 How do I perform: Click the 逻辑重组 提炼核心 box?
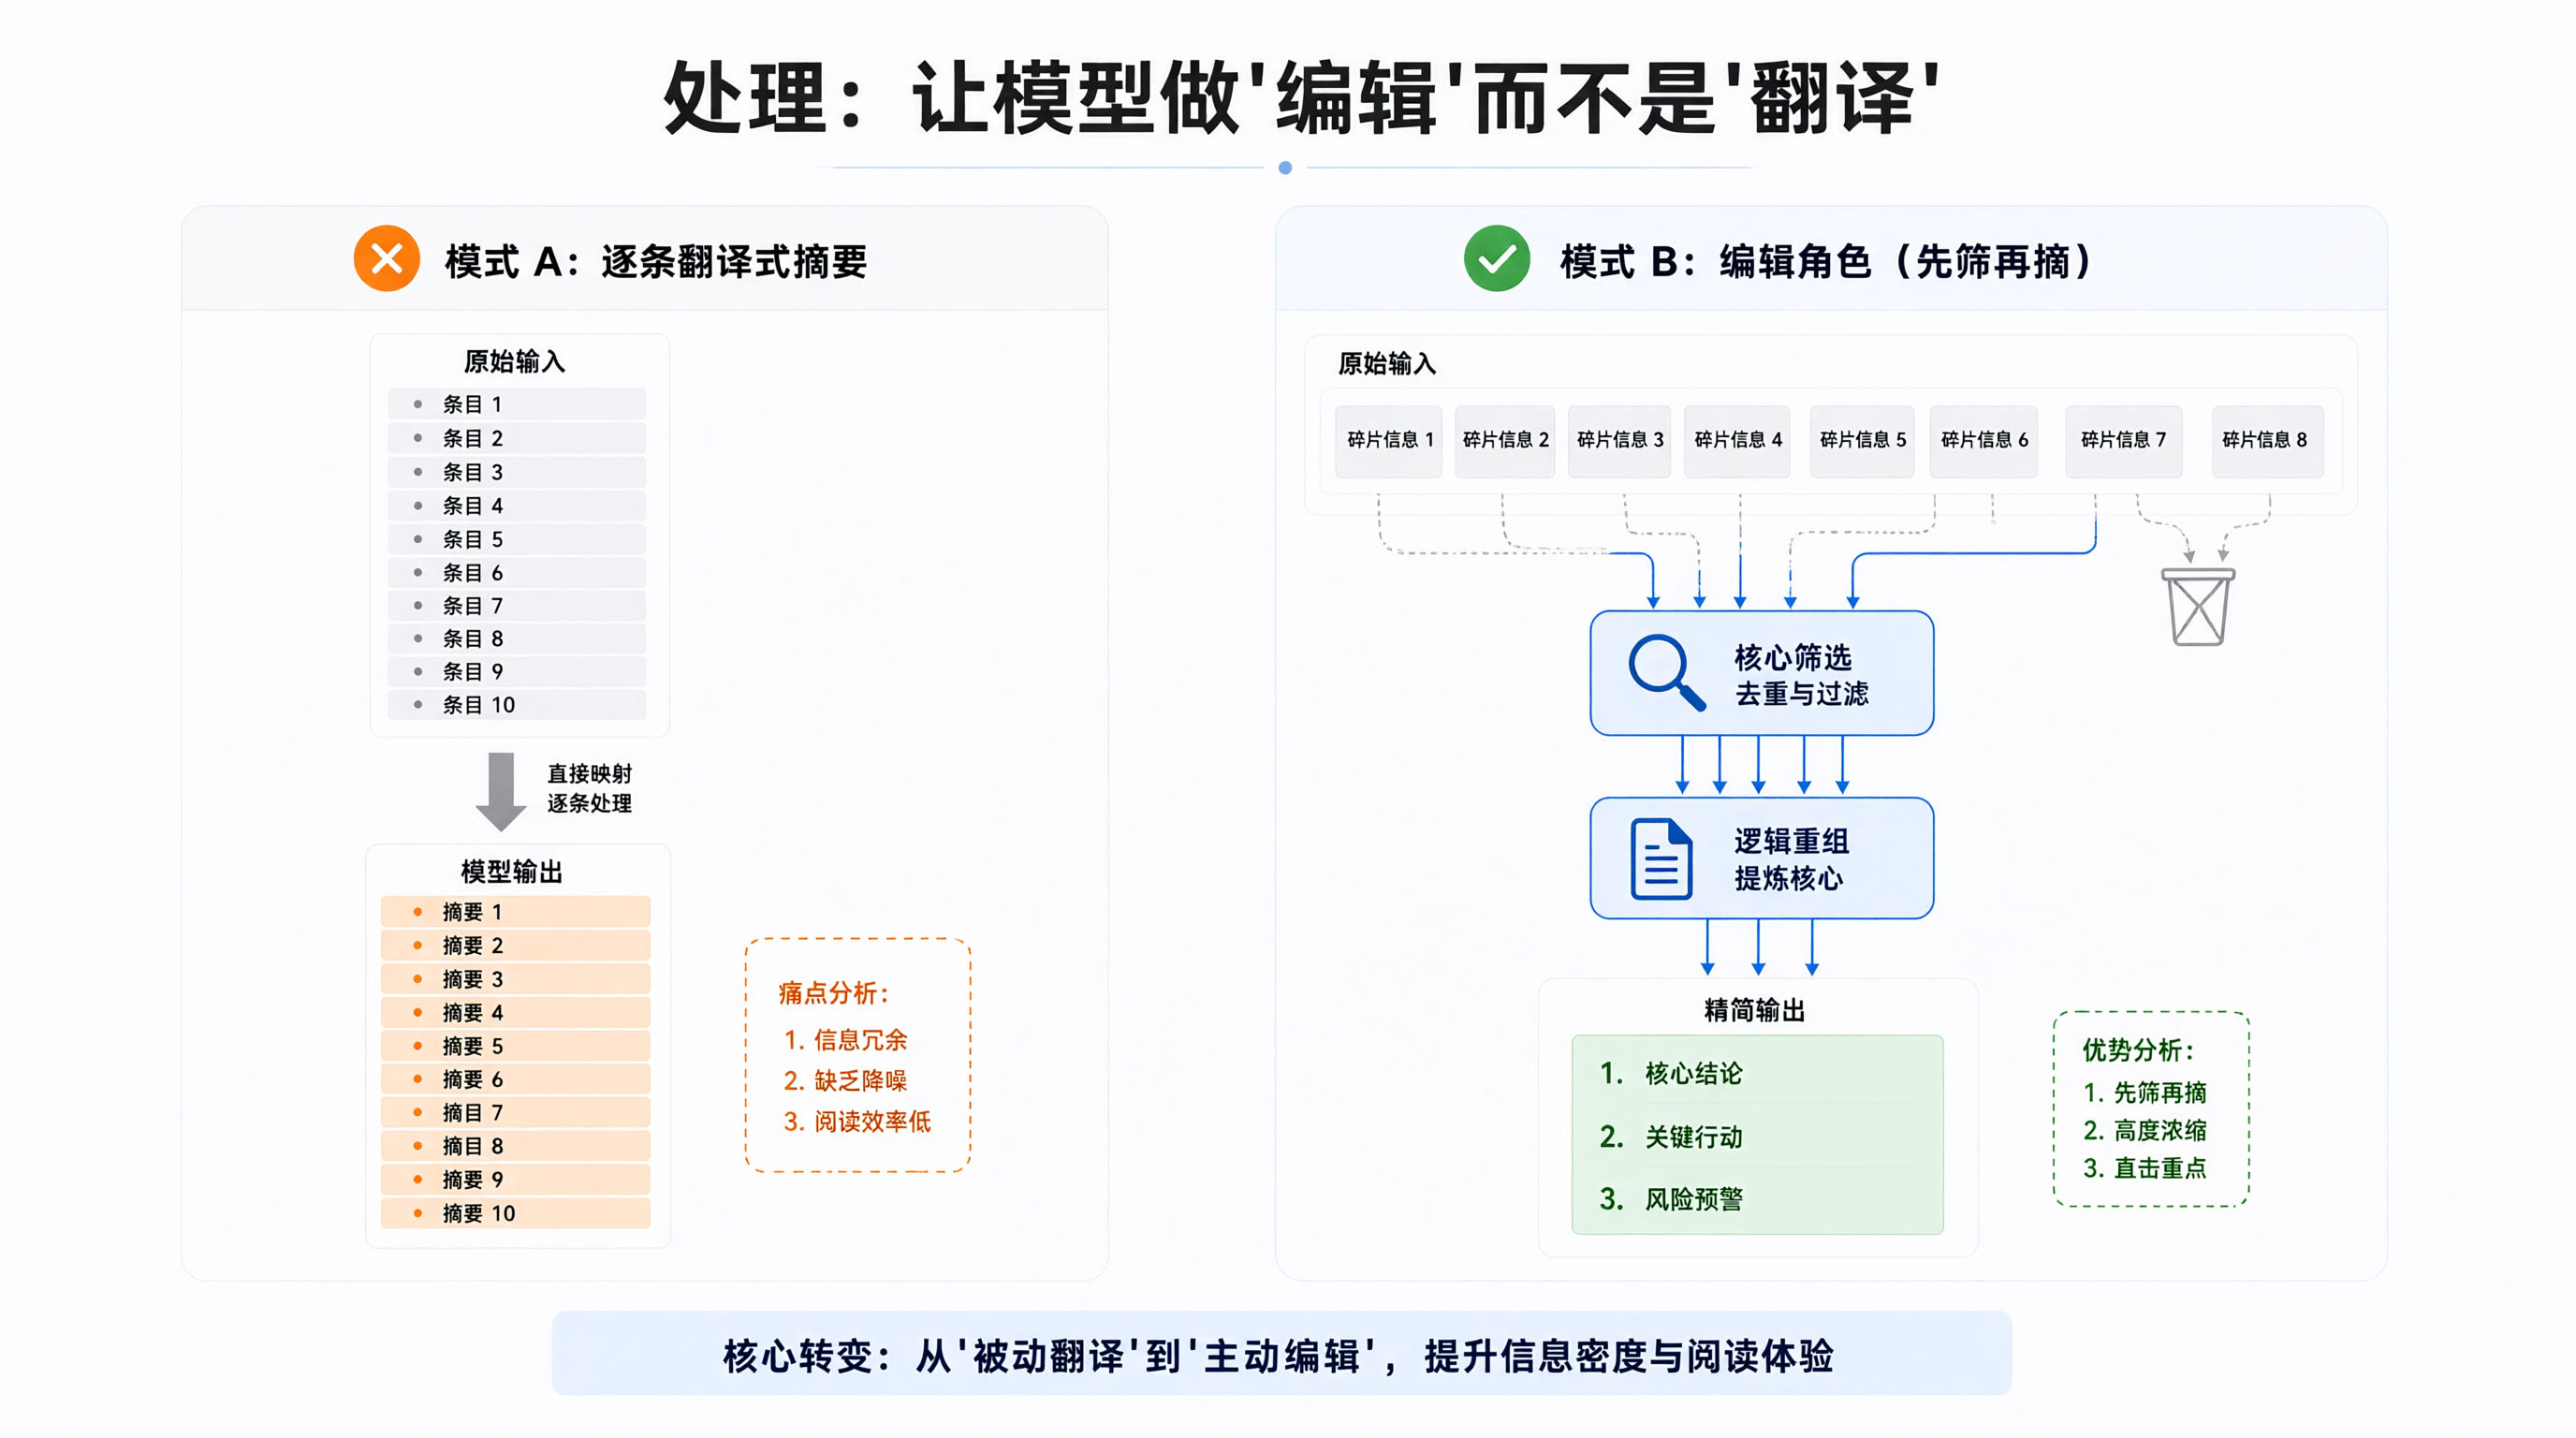click(1761, 858)
